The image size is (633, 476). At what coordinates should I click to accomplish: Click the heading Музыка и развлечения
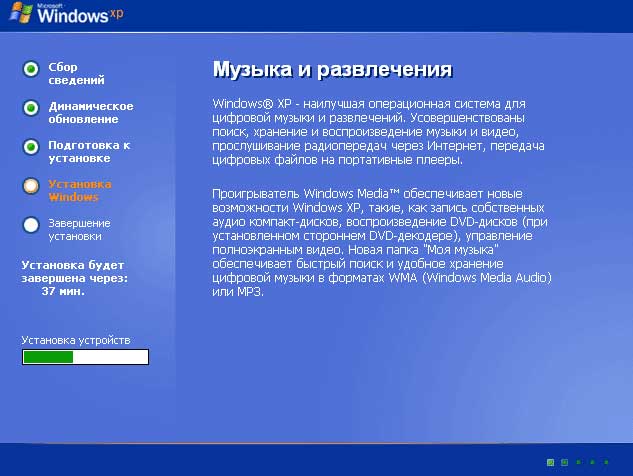(x=332, y=69)
